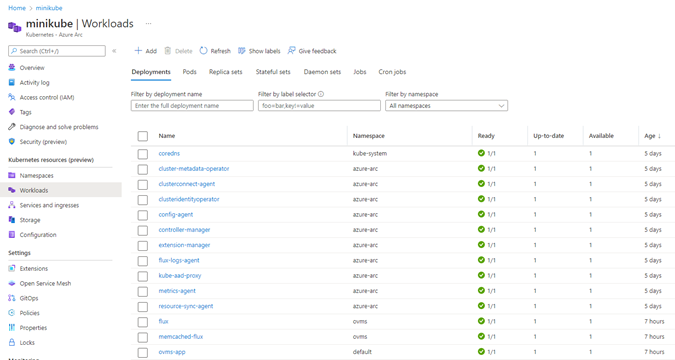Click the Extensions icon
Image resolution: width=675 pixels, height=360 pixels.
12,268
